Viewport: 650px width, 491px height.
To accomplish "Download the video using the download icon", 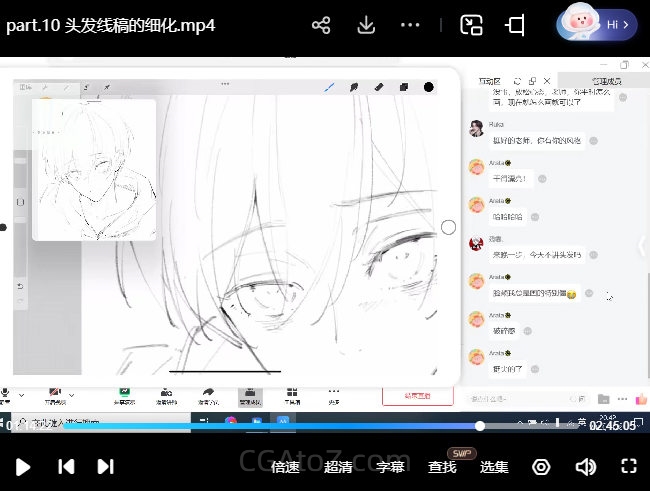I will (366, 25).
